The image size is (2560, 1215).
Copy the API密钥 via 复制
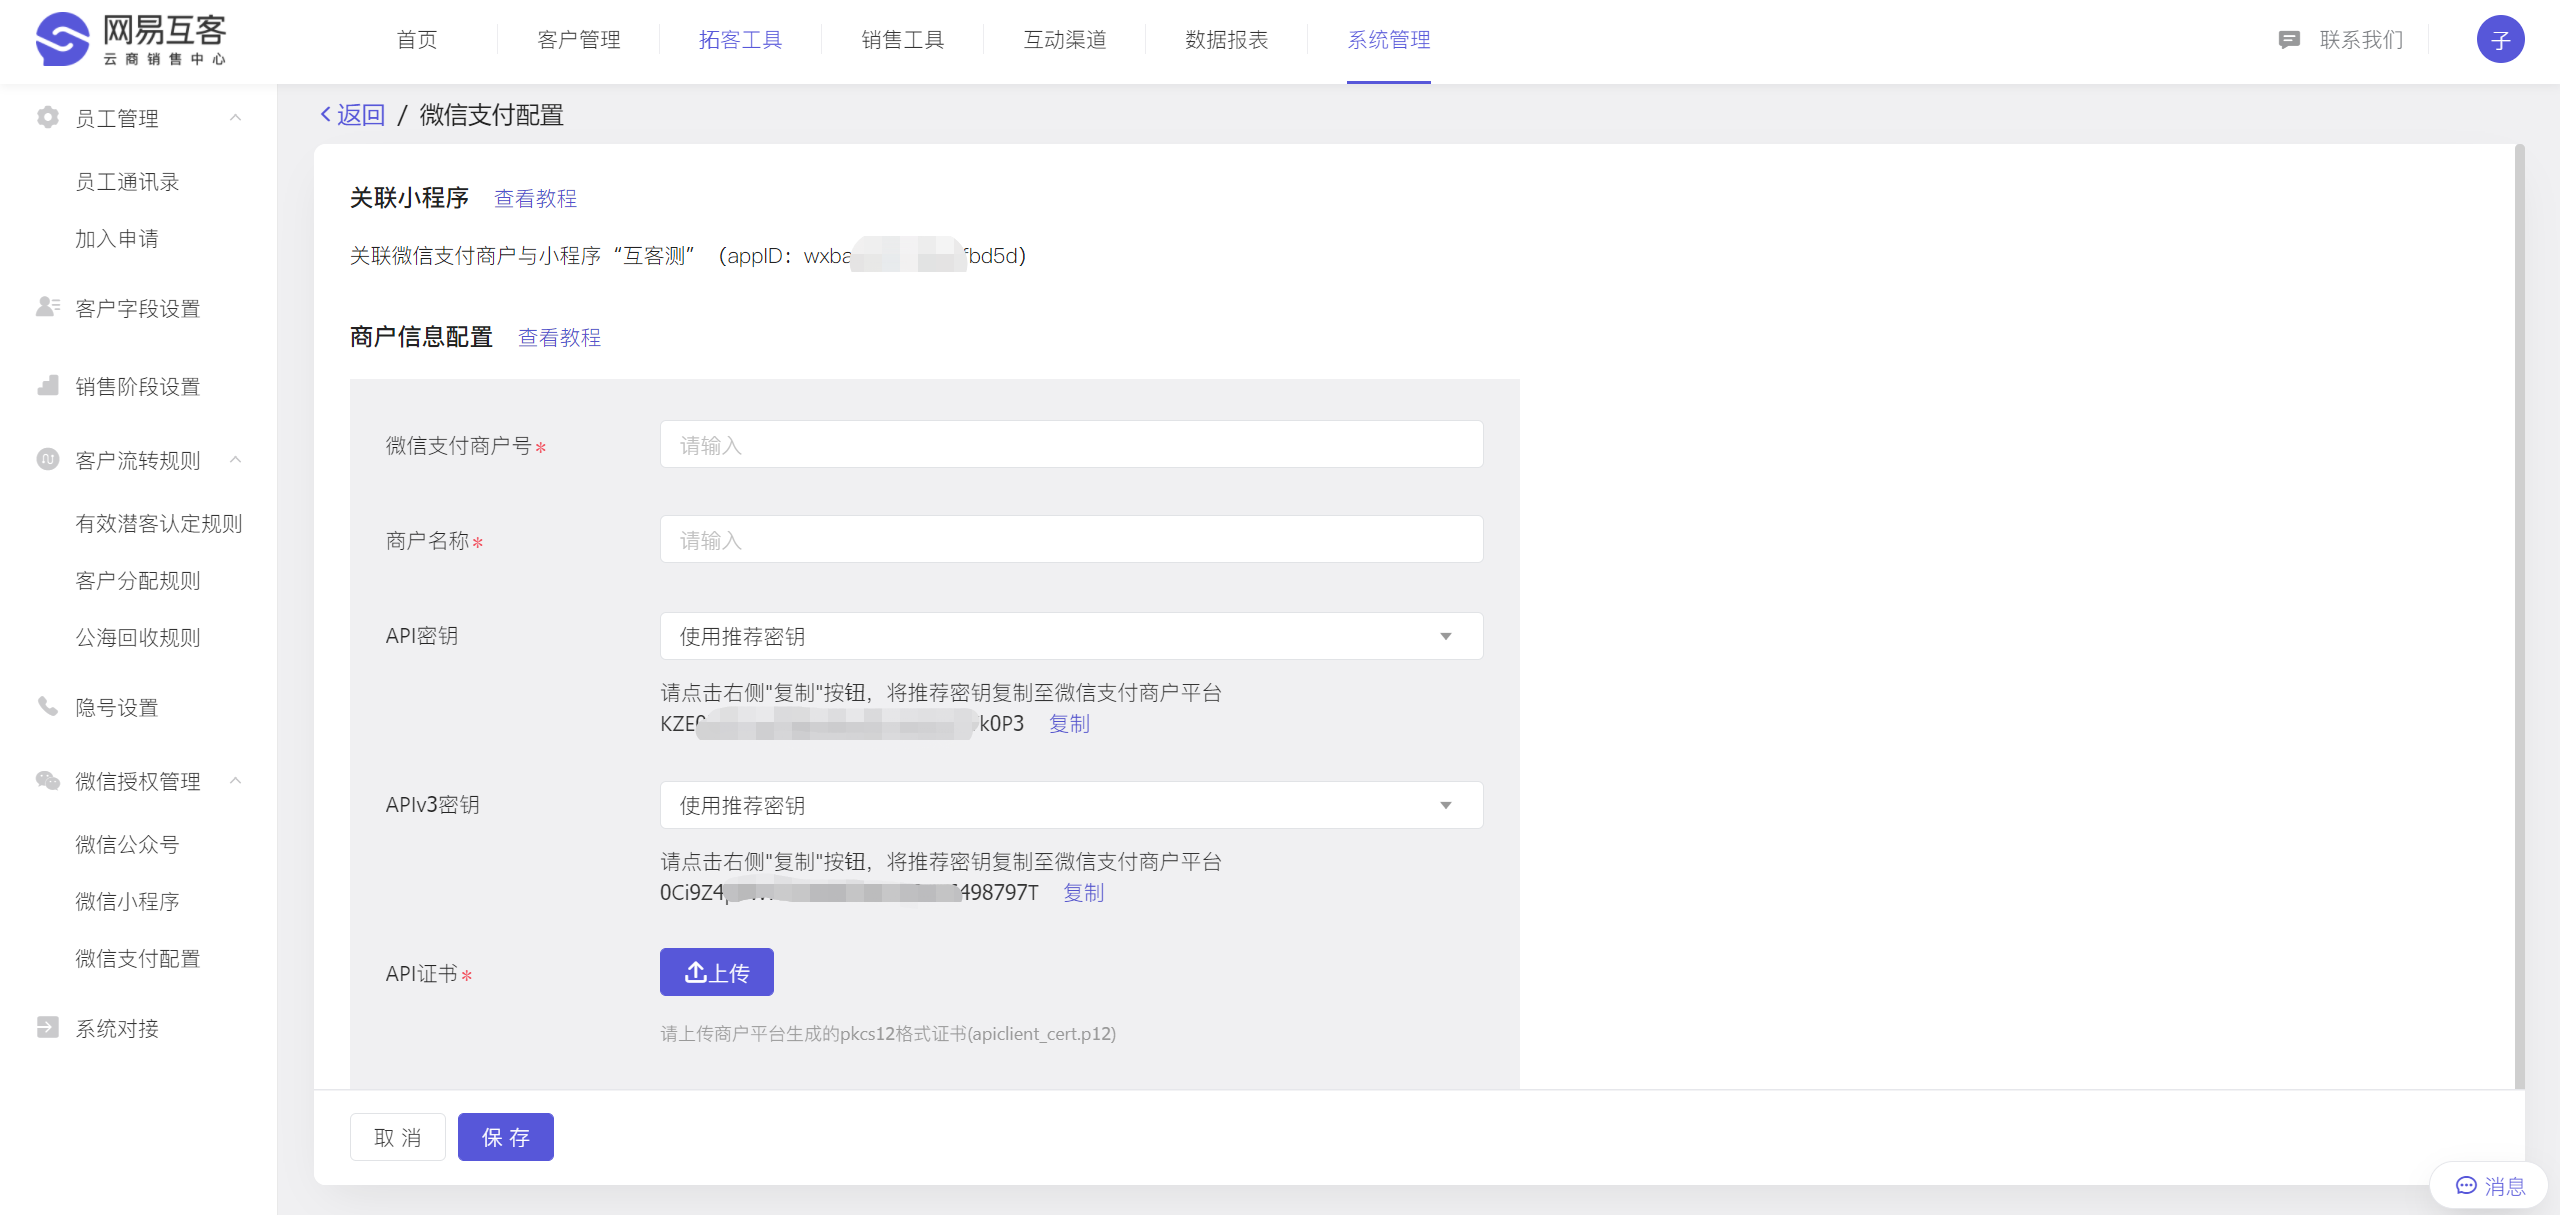point(1069,724)
